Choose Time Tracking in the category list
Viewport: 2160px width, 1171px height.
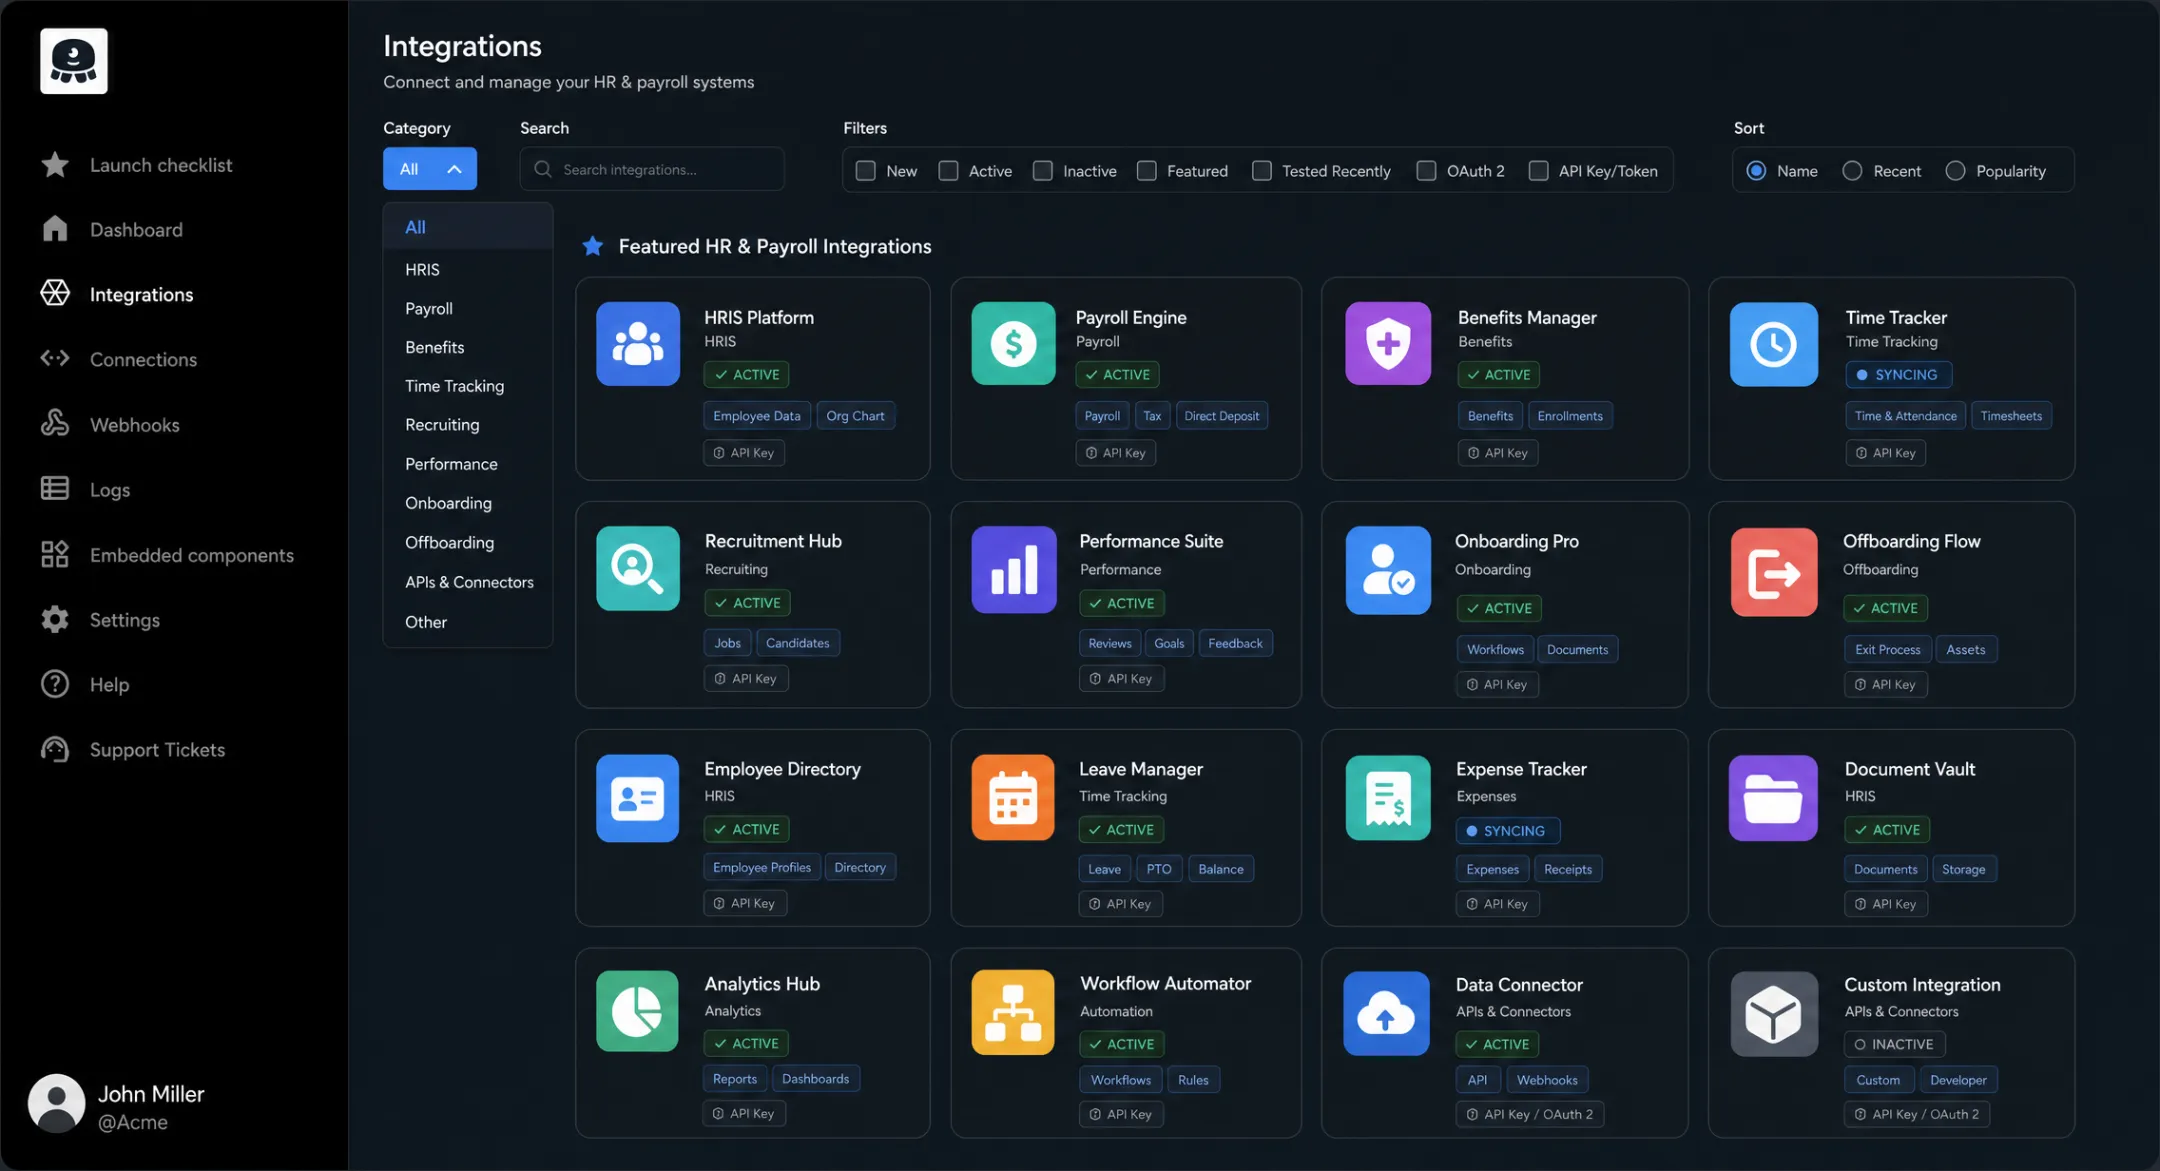pos(467,386)
